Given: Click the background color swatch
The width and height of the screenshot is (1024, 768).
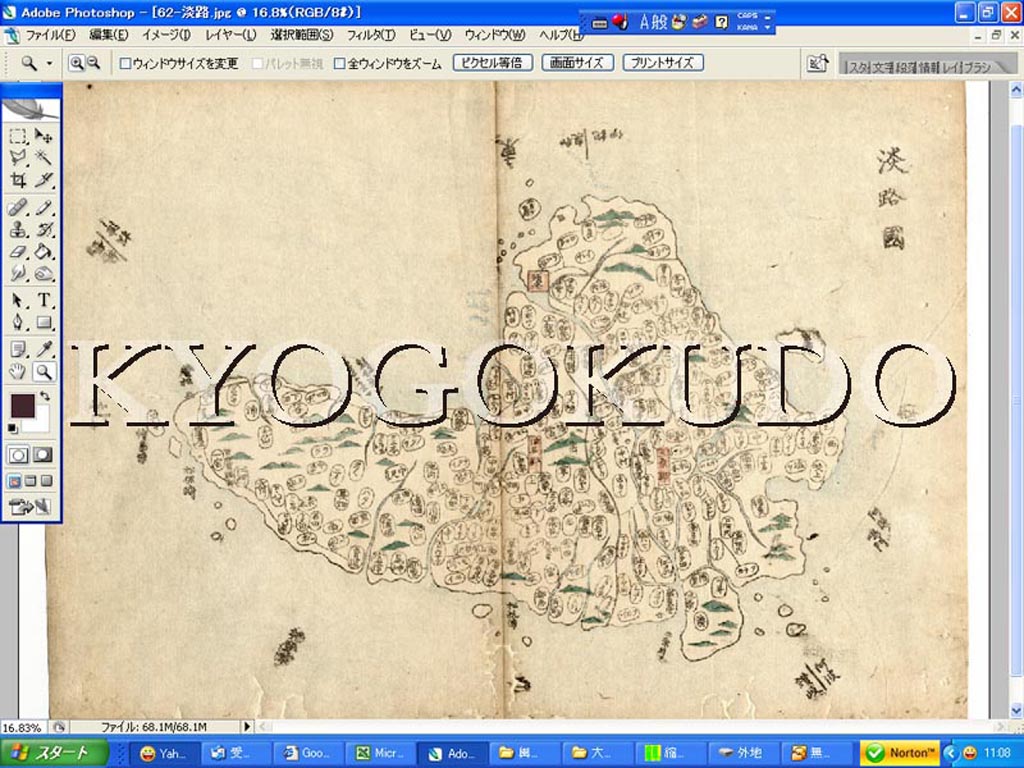Looking at the screenshot, I should click(x=41, y=421).
